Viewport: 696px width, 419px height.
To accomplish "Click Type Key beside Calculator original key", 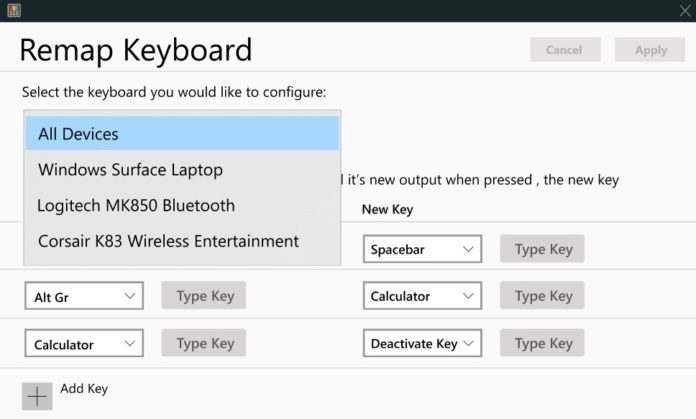I will 205,344.
